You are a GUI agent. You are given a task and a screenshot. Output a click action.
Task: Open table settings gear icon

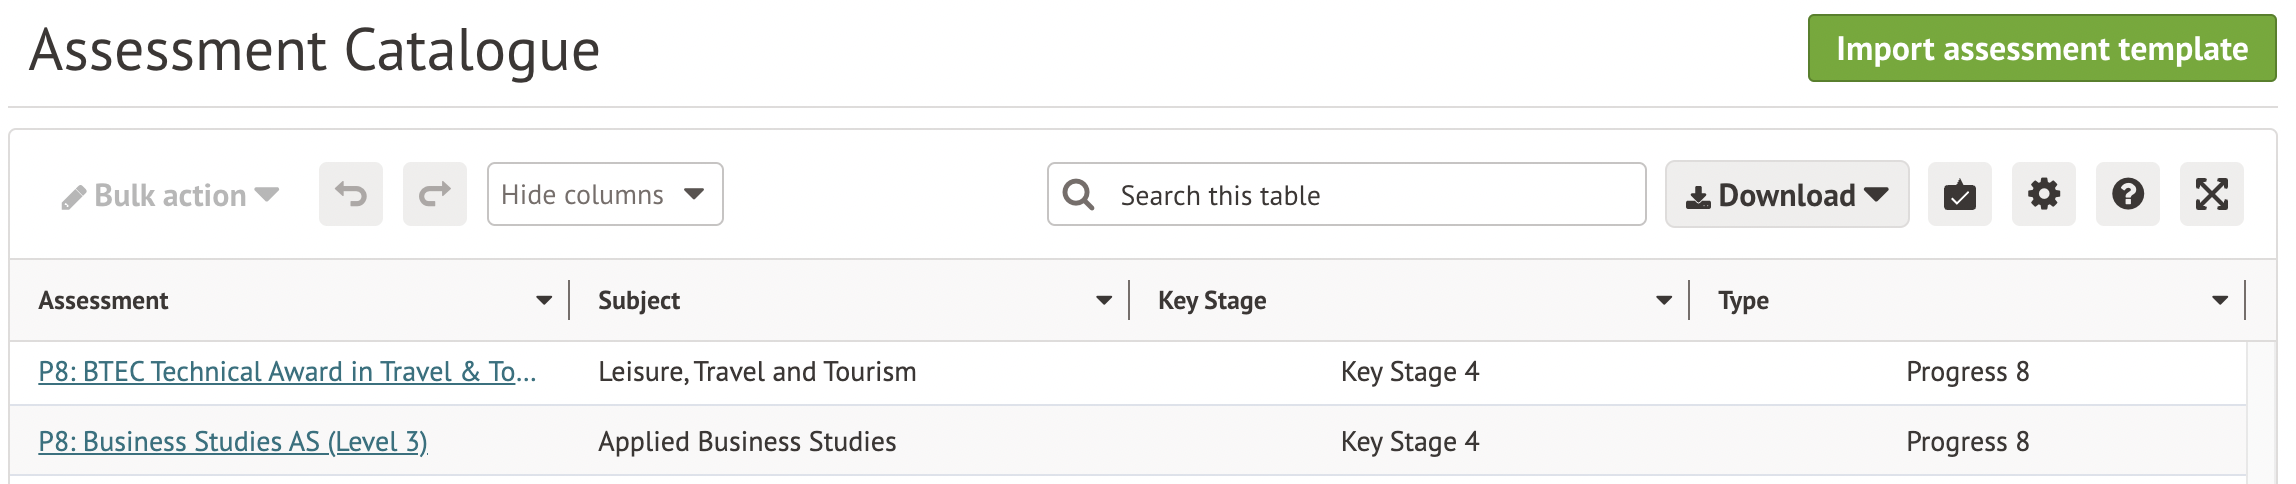(2043, 194)
